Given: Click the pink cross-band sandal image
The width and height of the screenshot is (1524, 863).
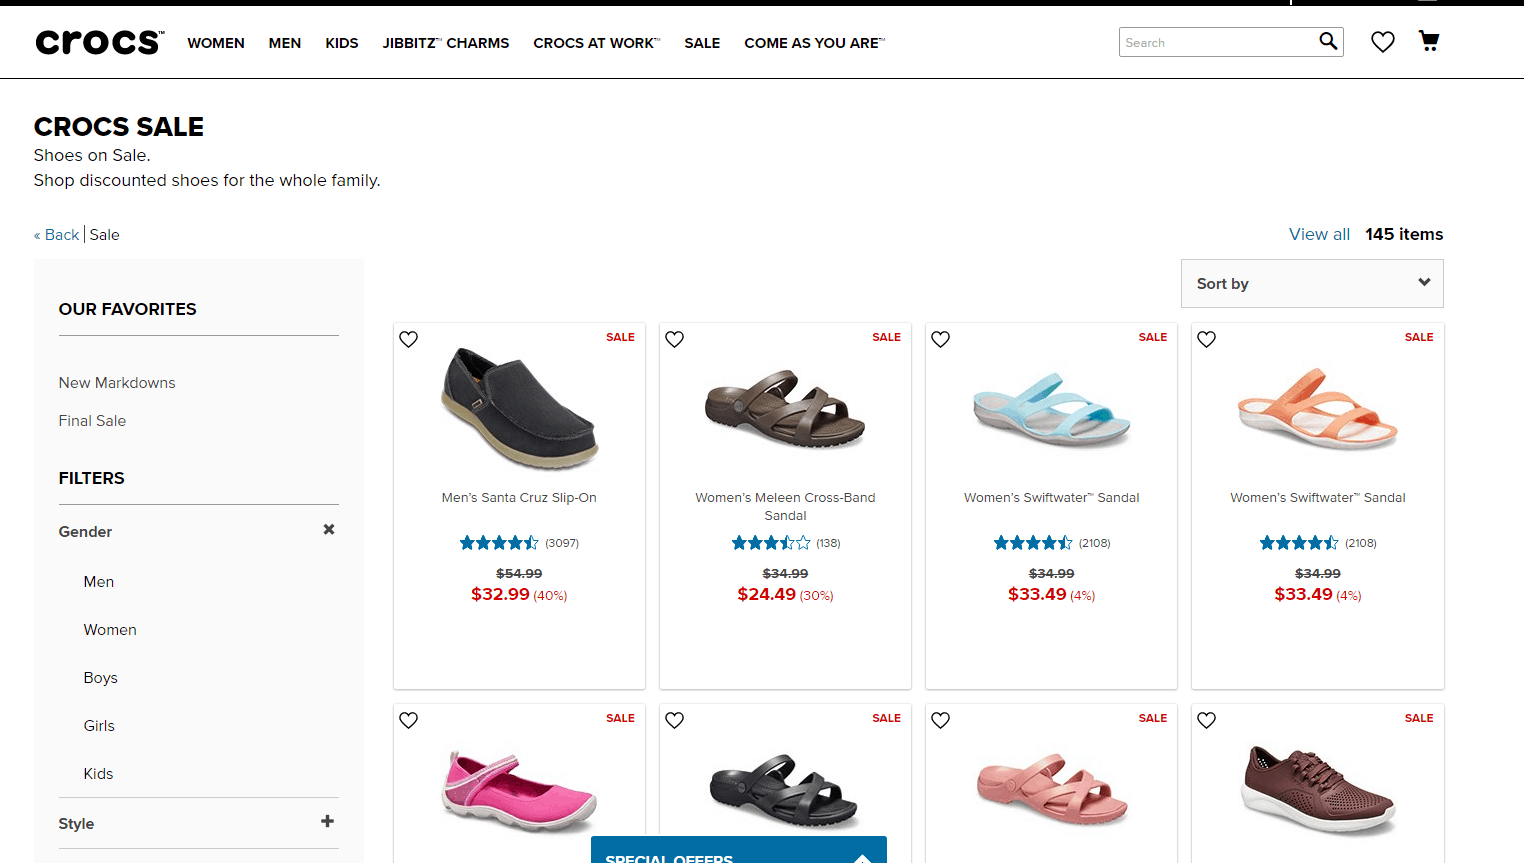Looking at the screenshot, I should (x=1052, y=789).
